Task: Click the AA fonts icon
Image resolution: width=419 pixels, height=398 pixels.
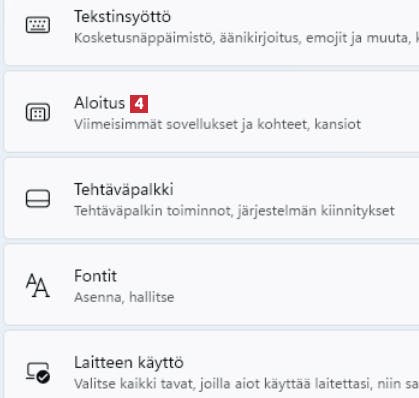Action: click(38, 285)
